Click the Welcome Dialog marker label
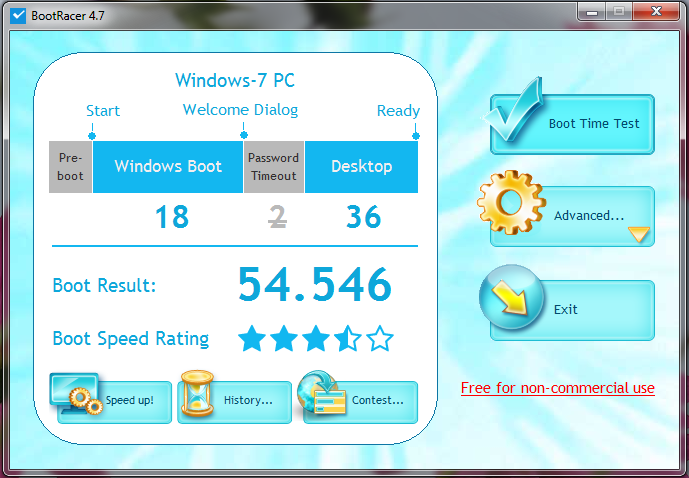Viewport: 689px width, 478px height. click(240, 109)
